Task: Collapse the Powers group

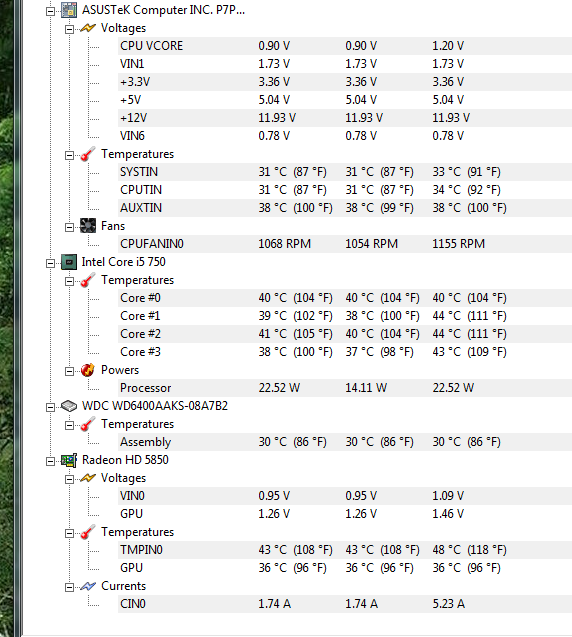Action: coord(69,371)
